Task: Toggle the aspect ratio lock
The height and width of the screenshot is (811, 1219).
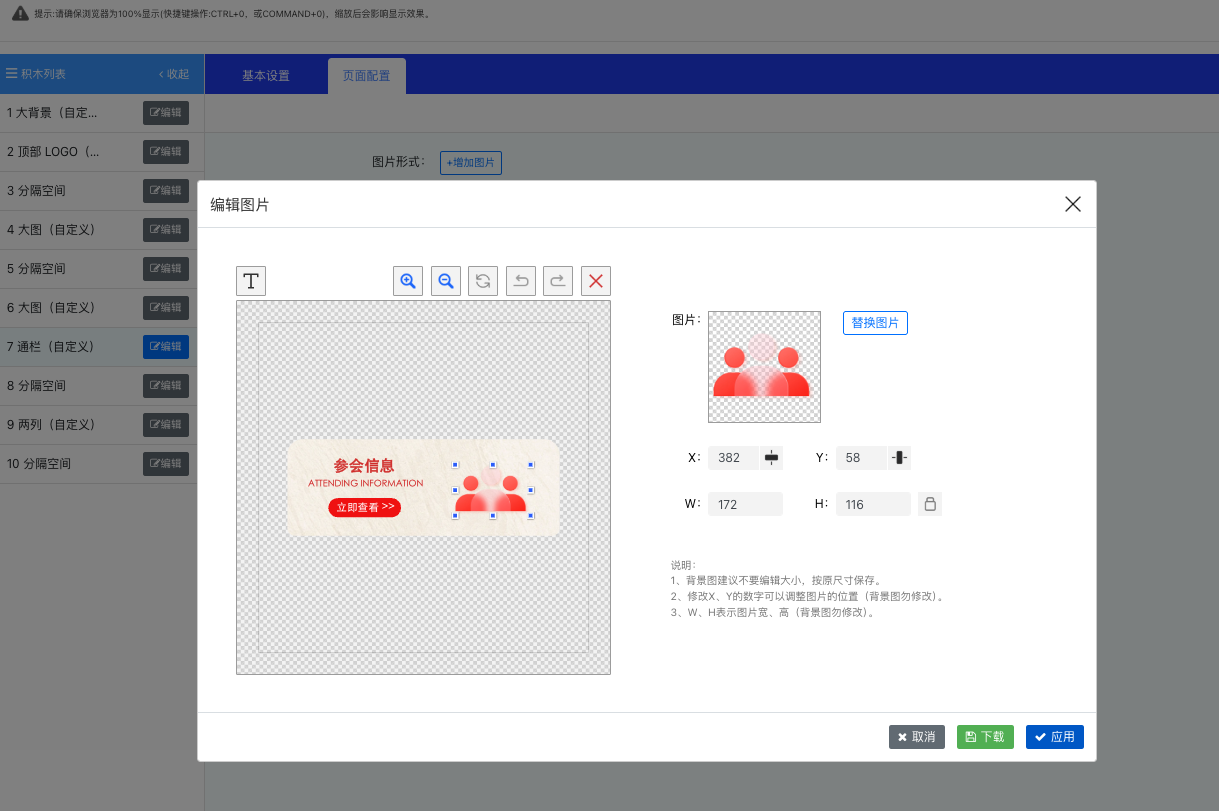Action: coord(930,504)
